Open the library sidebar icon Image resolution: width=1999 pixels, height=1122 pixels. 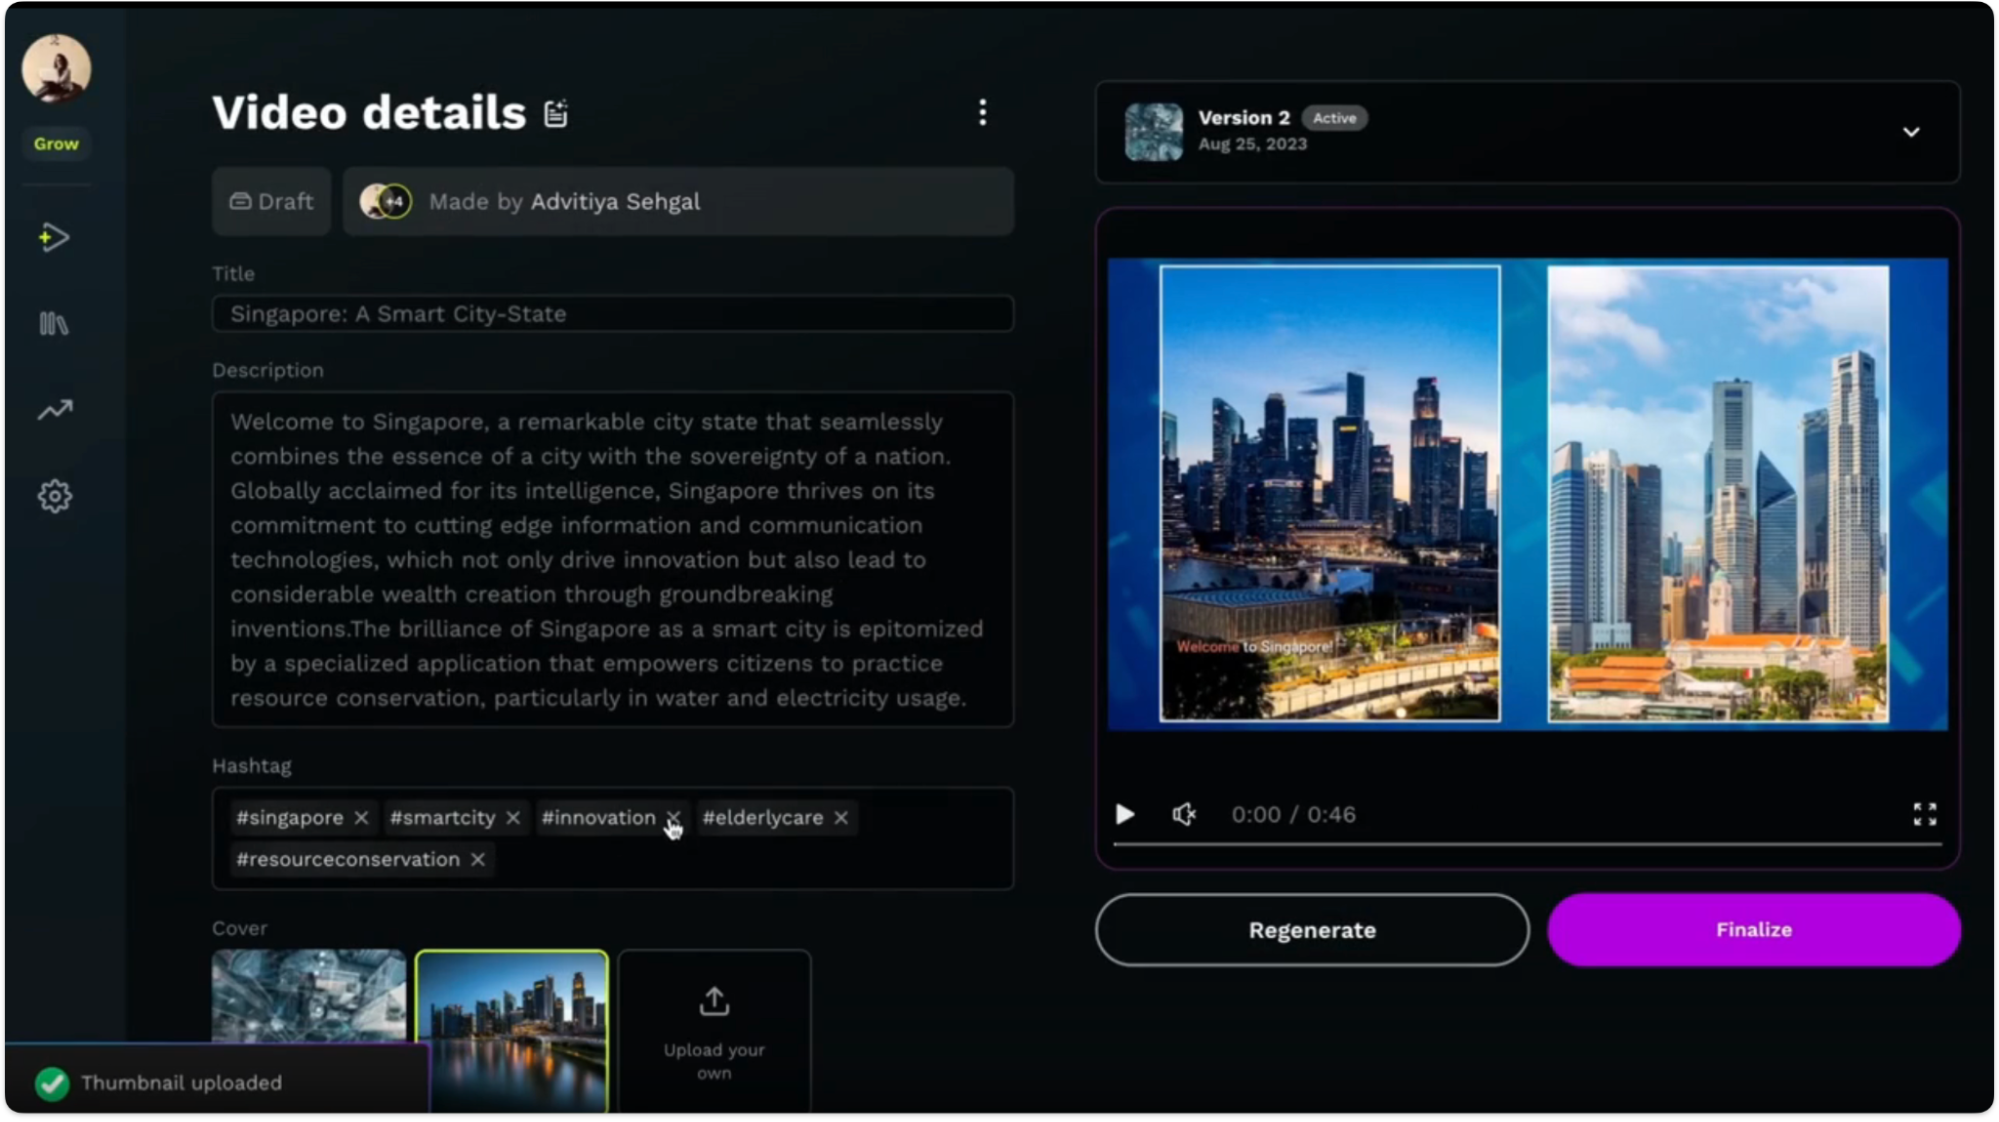coord(54,324)
